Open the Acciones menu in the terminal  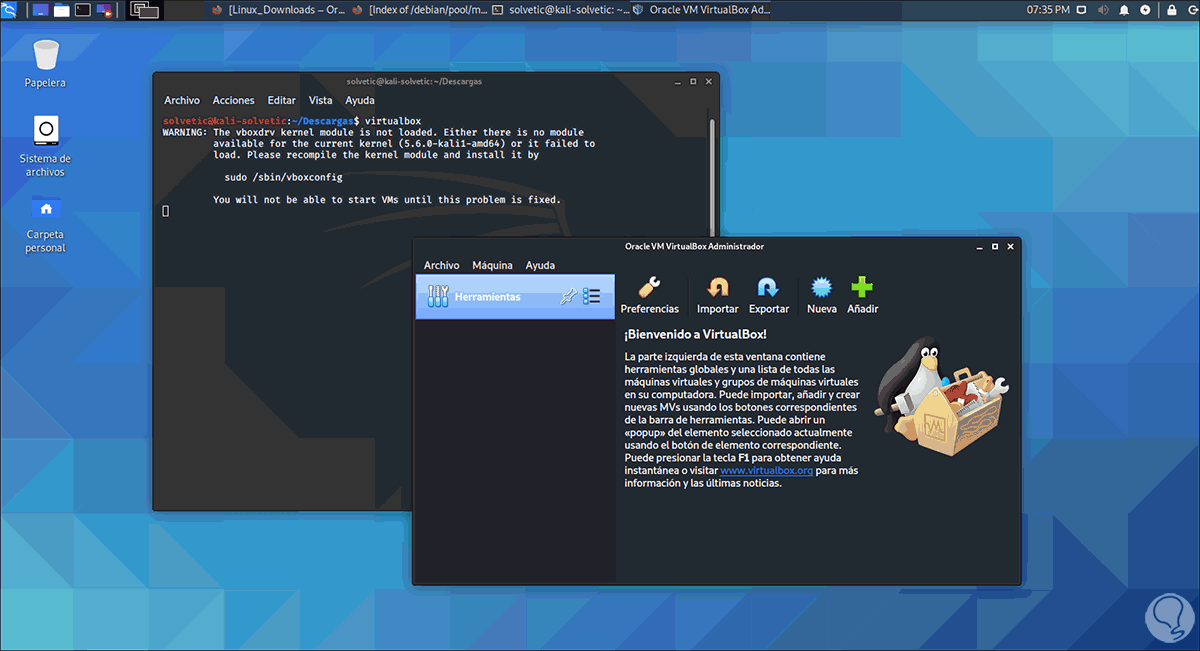pos(233,100)
